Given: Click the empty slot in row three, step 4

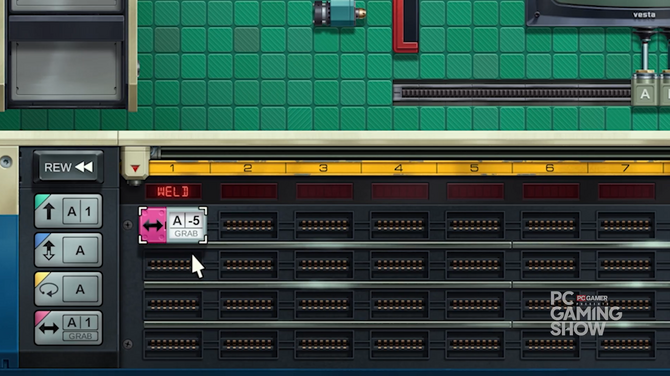Looking at the screenshot, I should [x=399, y=305].
